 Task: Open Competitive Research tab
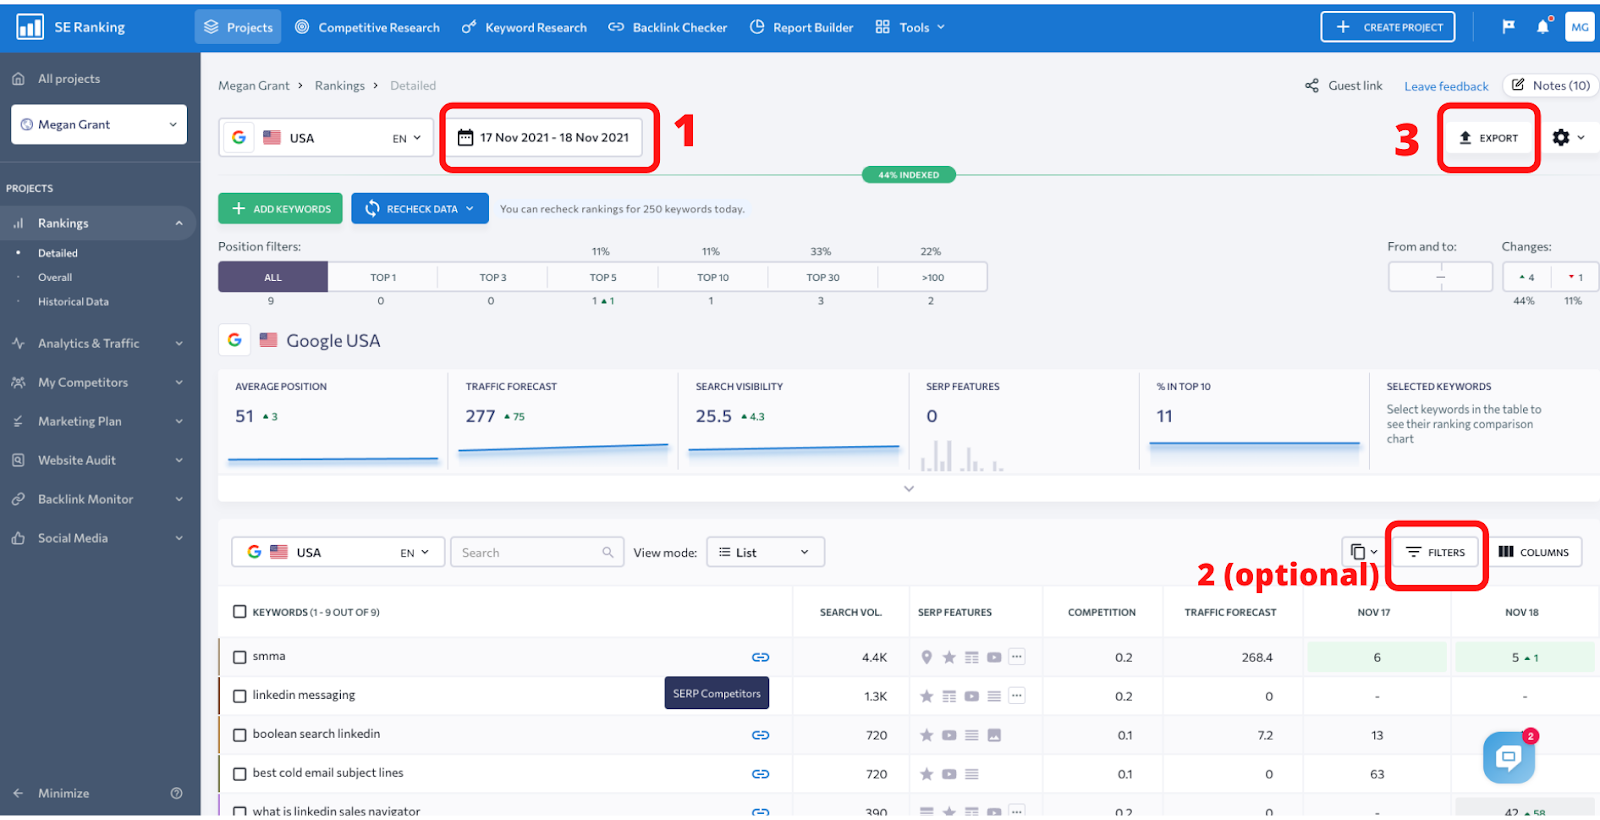click(368, 27)
